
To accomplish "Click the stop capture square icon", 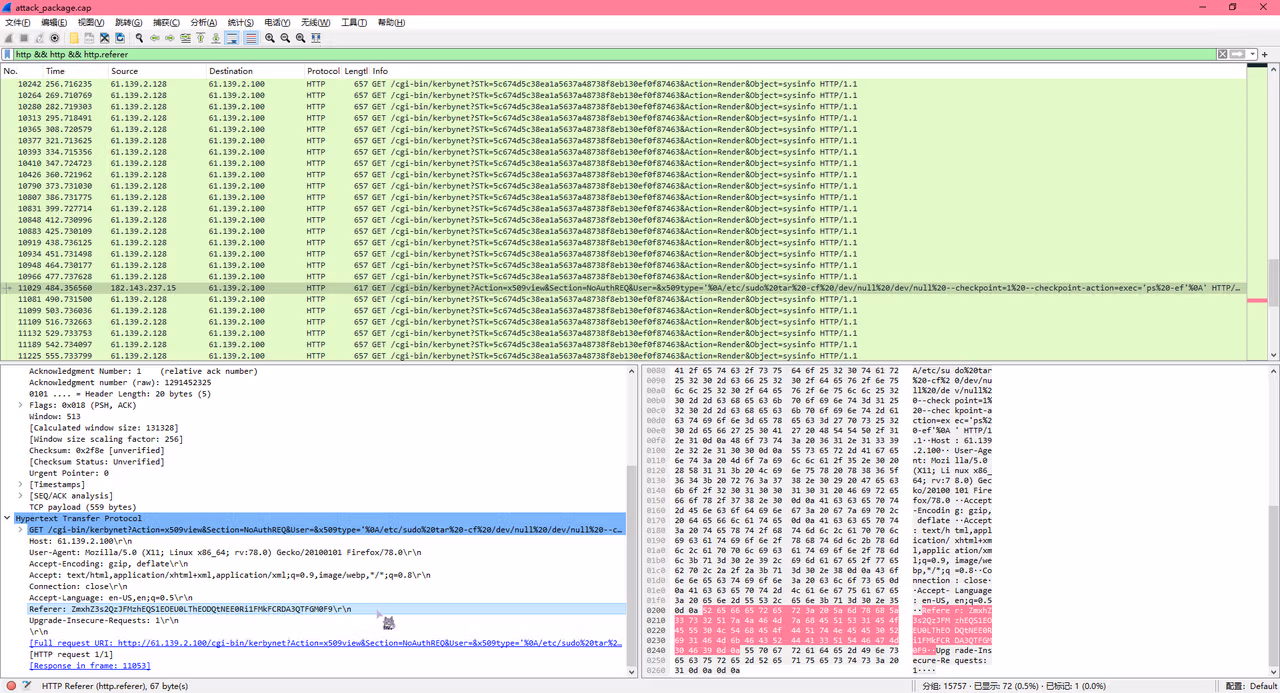I will [x=24, y=38].
